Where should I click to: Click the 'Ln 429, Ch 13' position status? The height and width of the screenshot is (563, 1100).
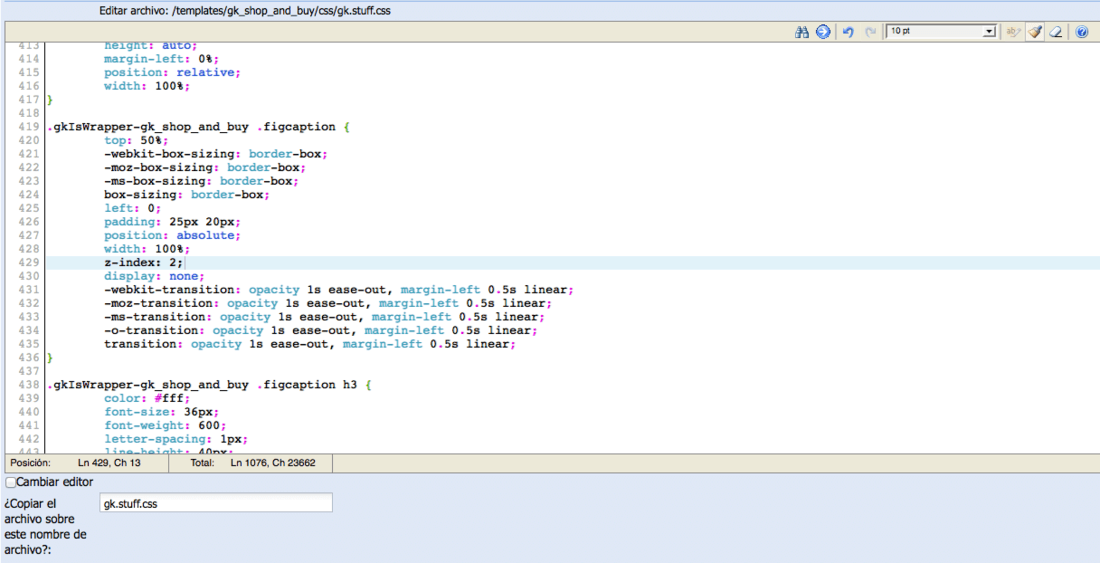point(109,463)
